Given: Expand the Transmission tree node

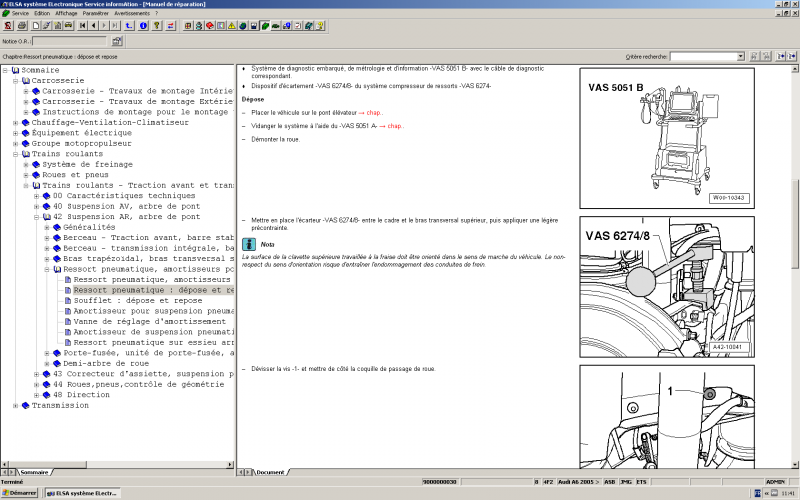Looking at the screenshot, I should (16, 405).
